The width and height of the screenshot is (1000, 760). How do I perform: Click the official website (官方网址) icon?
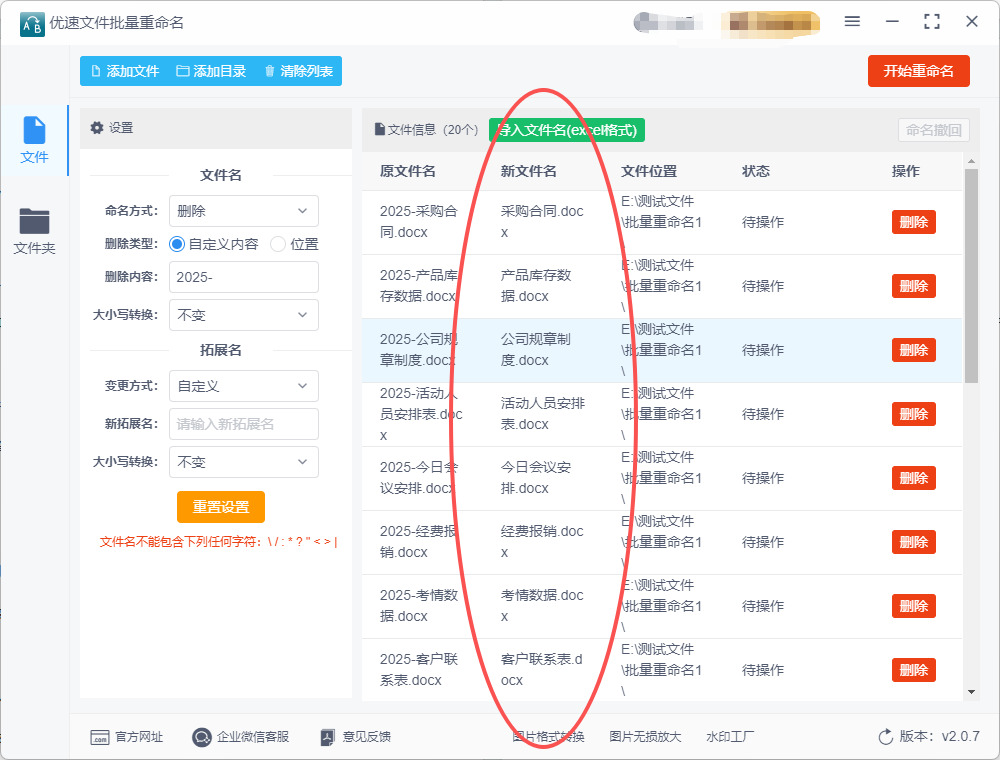coord(99,737)
